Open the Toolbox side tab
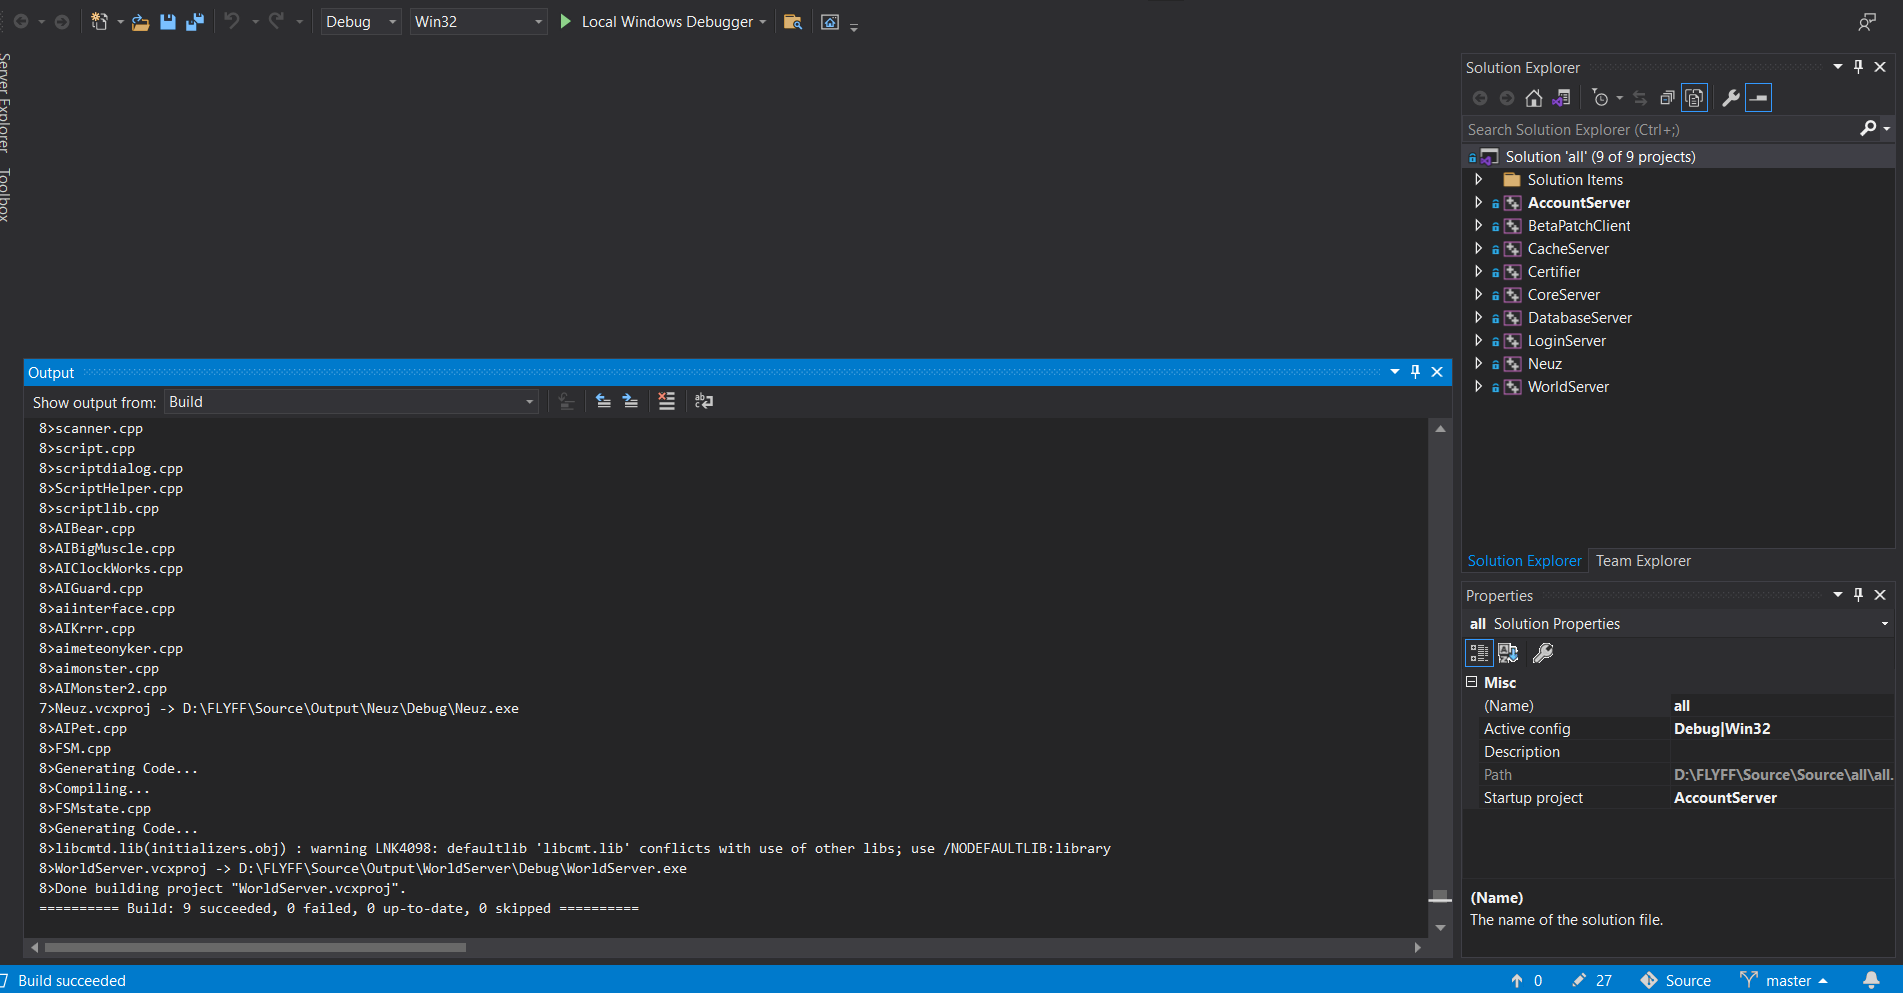Screen dimensions: 1903x993 coord(6,194)
